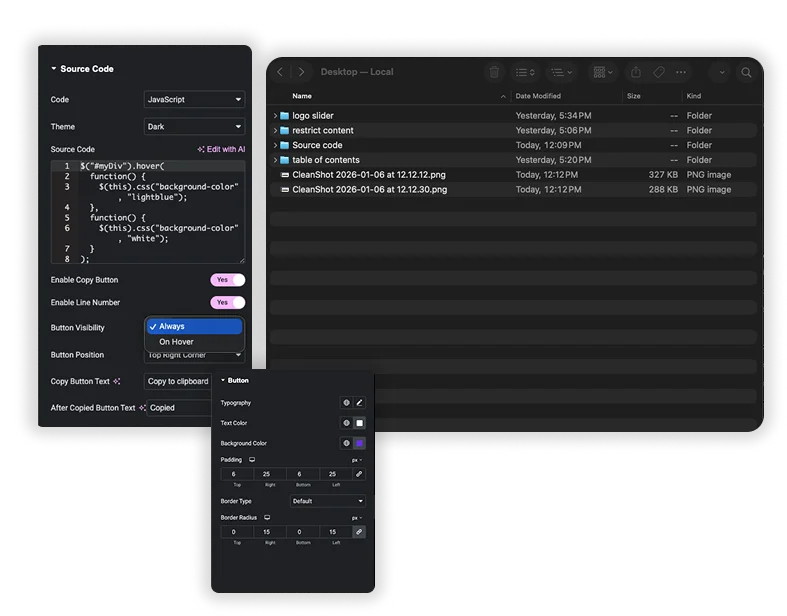The height and width of the screenshot is (616, 787).
Task: Toggle the Padding link values button
Action: [x=359, y=474]
